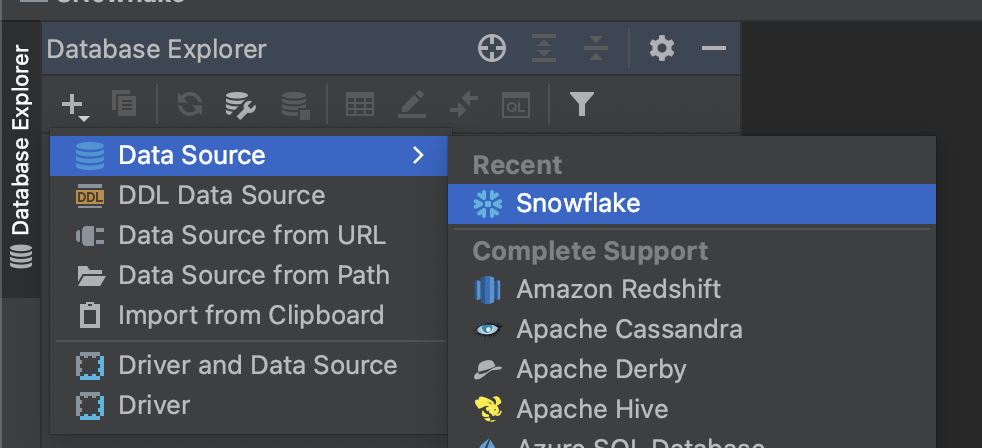Click the Select Opened File target icon
The image size is (982, 448).
(x=492, y=48)
